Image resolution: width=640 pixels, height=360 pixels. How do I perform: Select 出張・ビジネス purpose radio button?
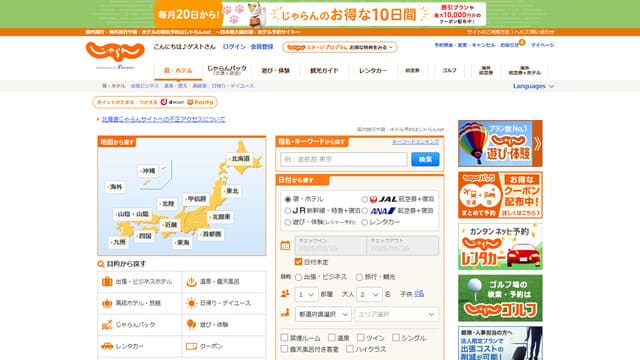tap(298, 277)
